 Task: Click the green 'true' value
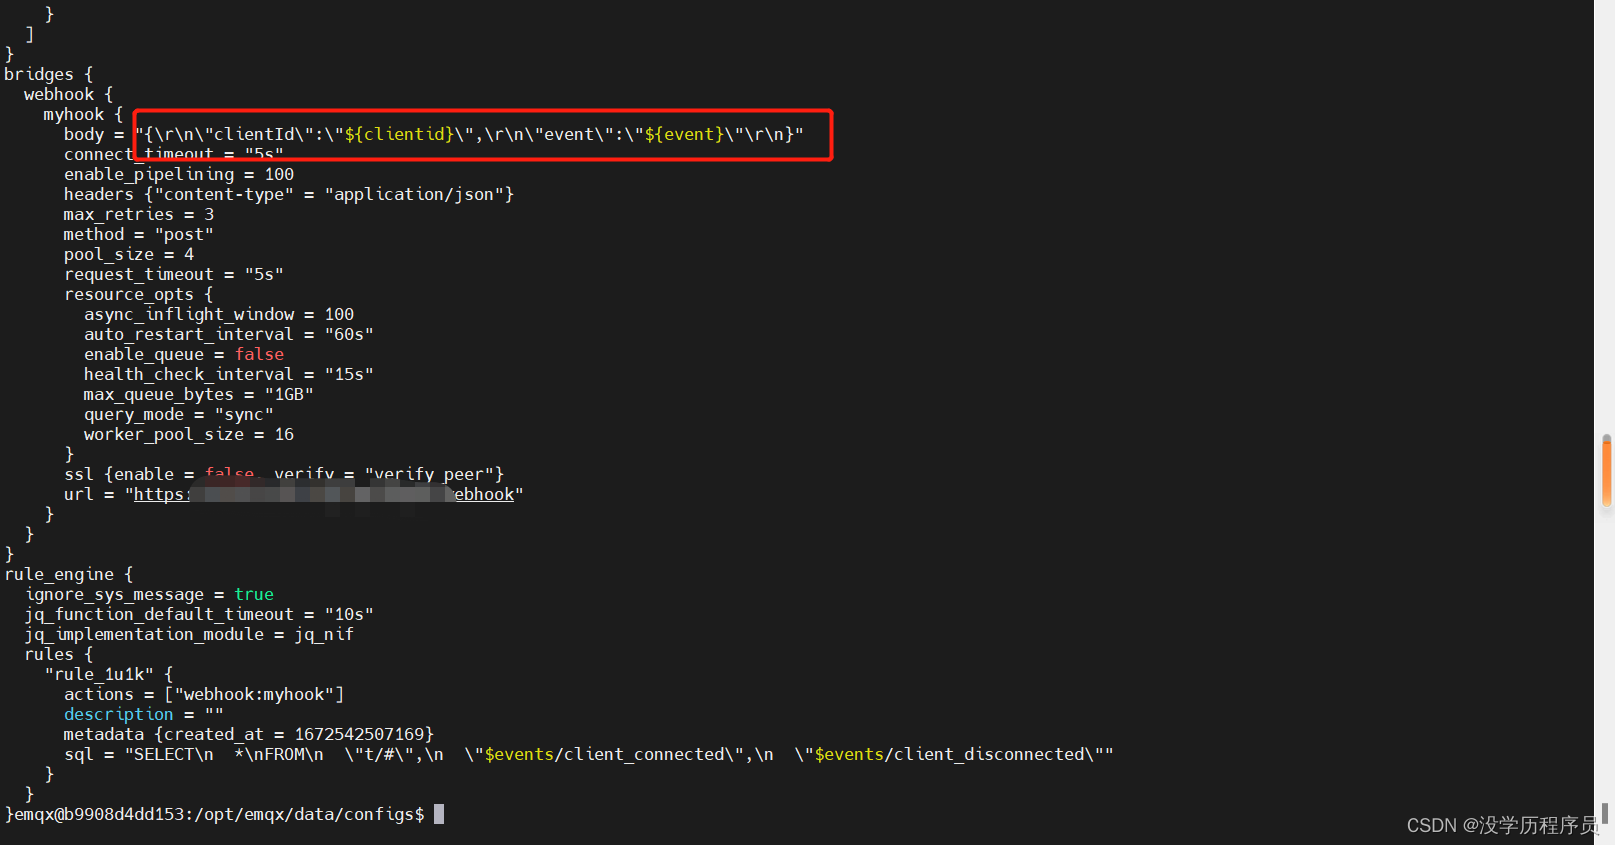pos(254,594)
